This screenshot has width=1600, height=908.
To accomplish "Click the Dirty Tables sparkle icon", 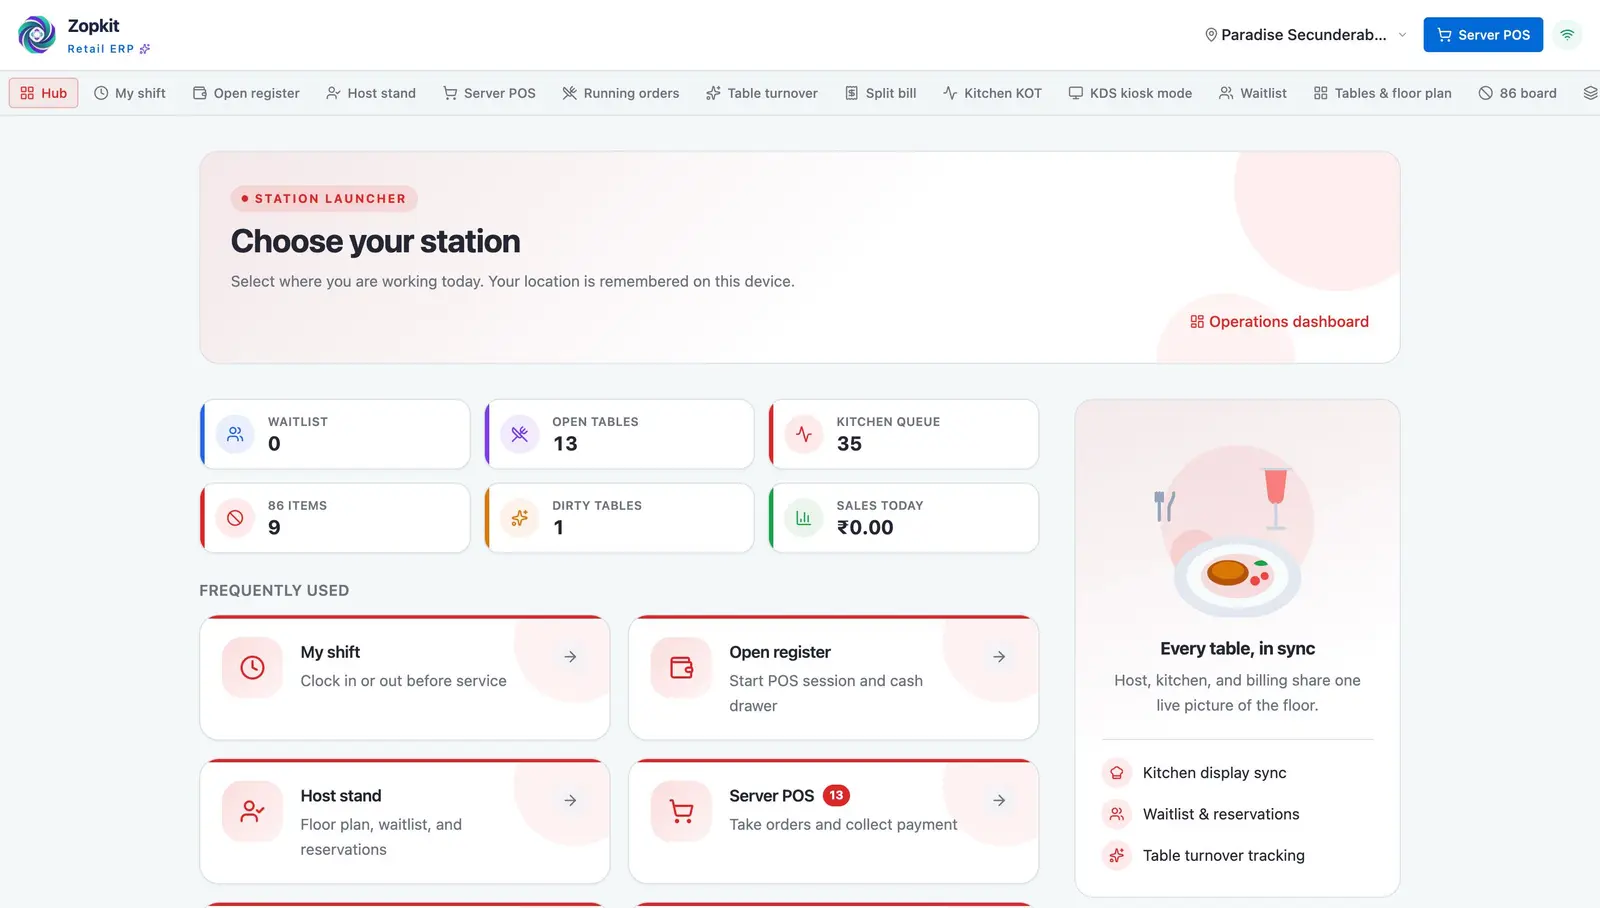I will coord(520,518).
